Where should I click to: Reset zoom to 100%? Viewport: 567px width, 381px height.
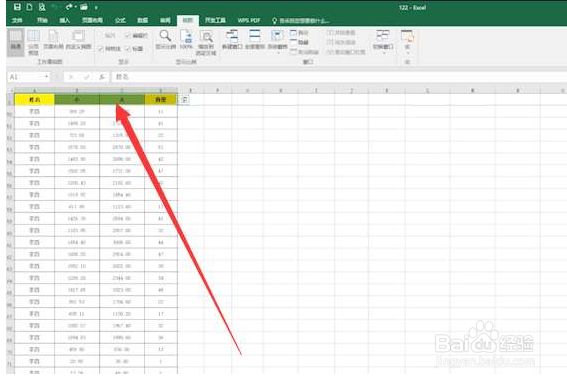coord(186,40)
